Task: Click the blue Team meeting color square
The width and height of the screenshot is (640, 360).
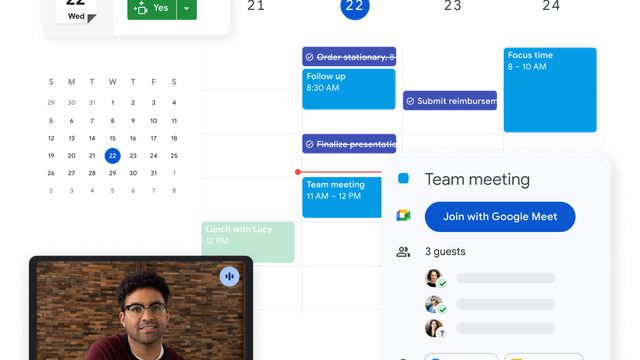Action: (x=403, y=178)
